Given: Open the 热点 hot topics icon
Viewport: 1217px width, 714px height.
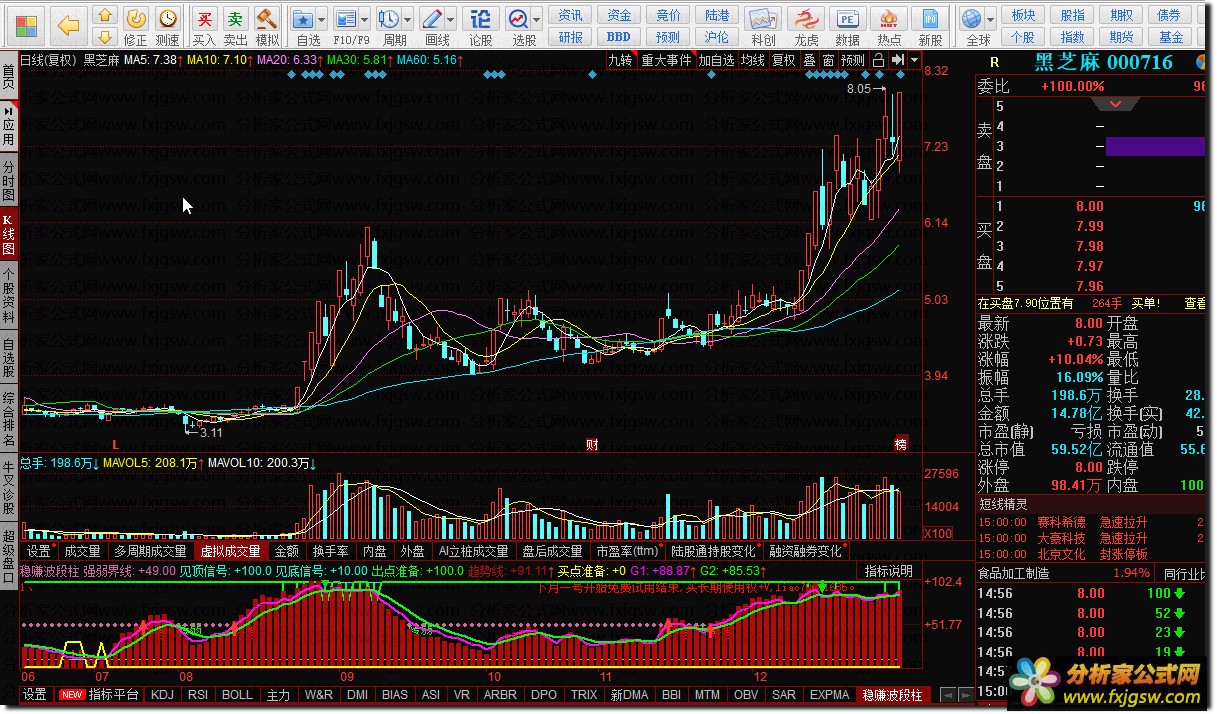Looking at the screenshot, I should (x=889, y=26).
